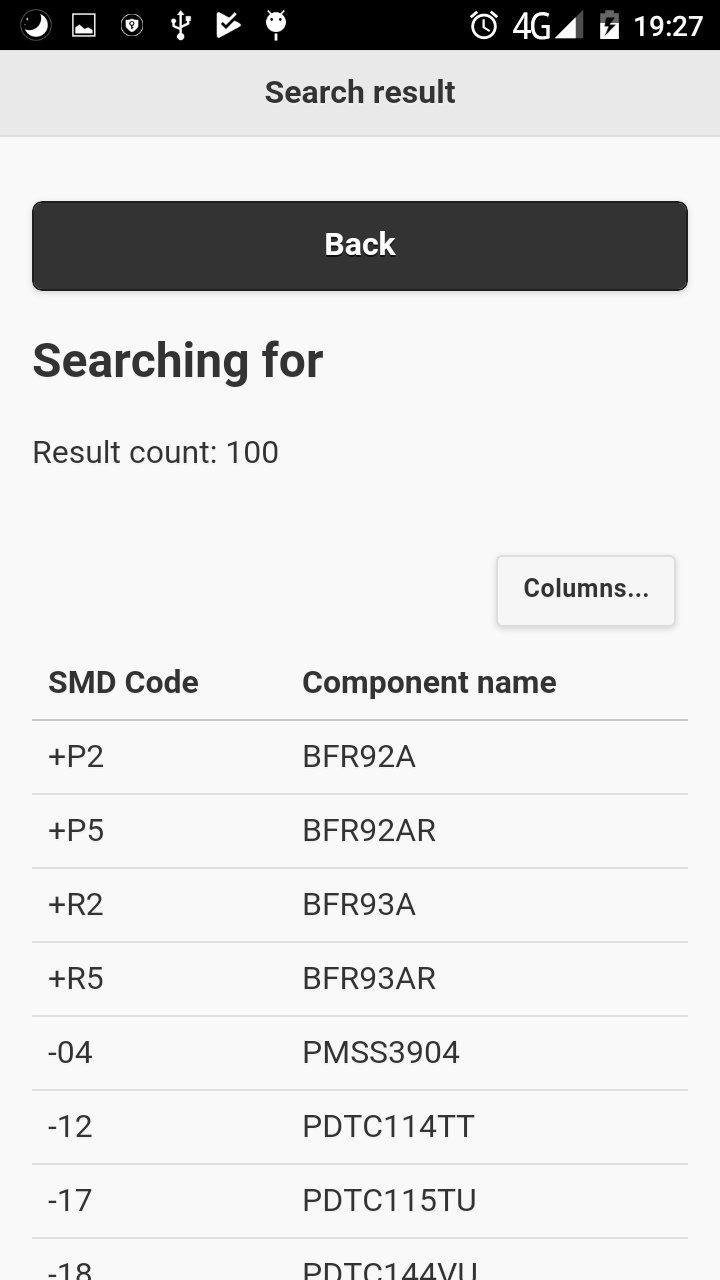Tap the Search result title bar
Screen dimensions: 720x1280
click(x=360, y=92)
